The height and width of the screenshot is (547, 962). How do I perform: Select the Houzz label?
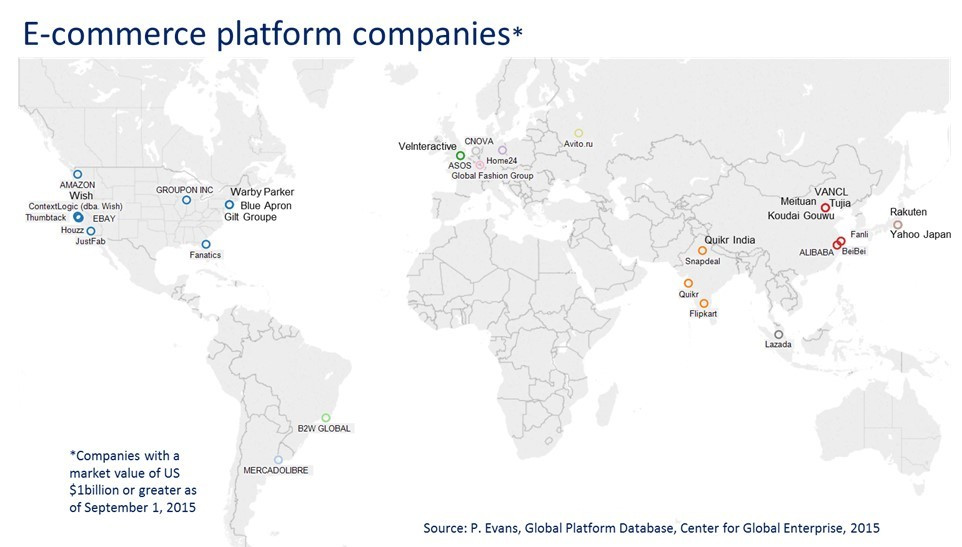point(72,230)
